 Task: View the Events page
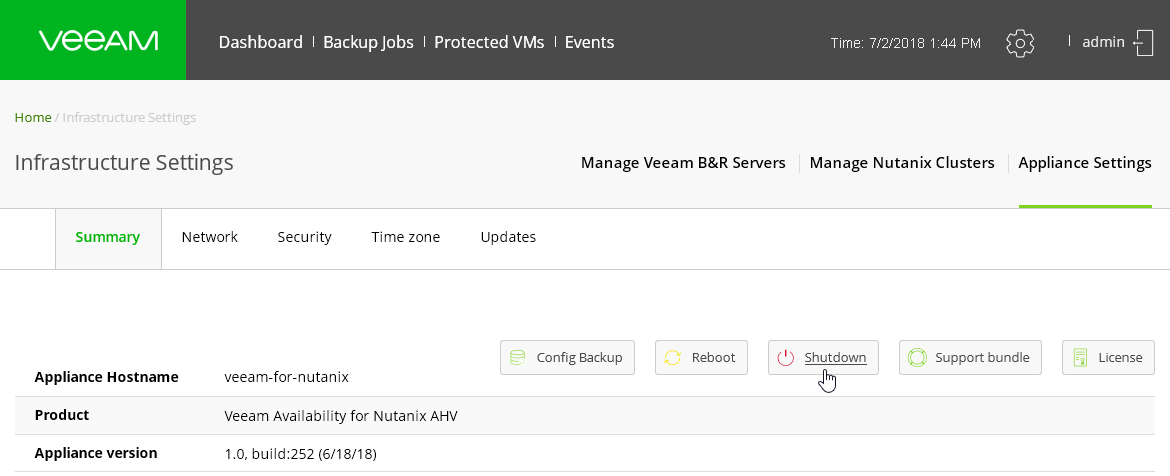(589, 42)
